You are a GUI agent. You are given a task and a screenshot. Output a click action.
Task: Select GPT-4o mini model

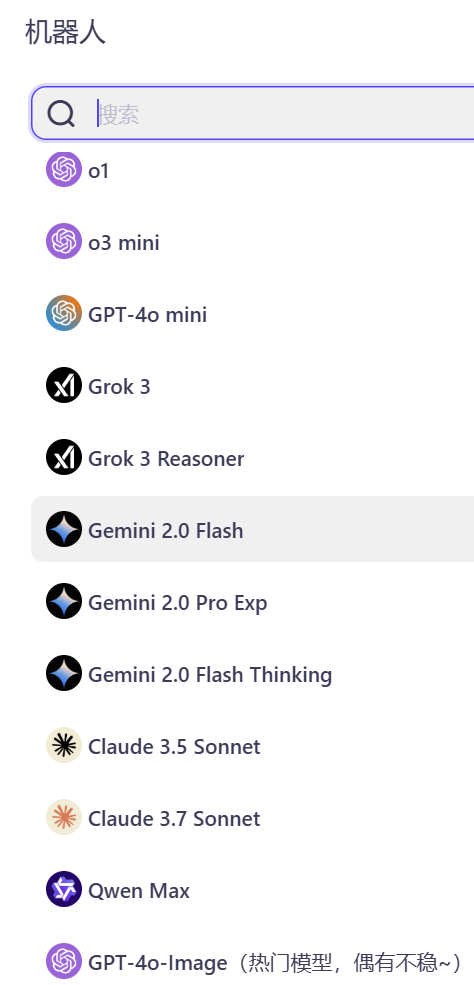pyautogui.click(x=252, y=313)
